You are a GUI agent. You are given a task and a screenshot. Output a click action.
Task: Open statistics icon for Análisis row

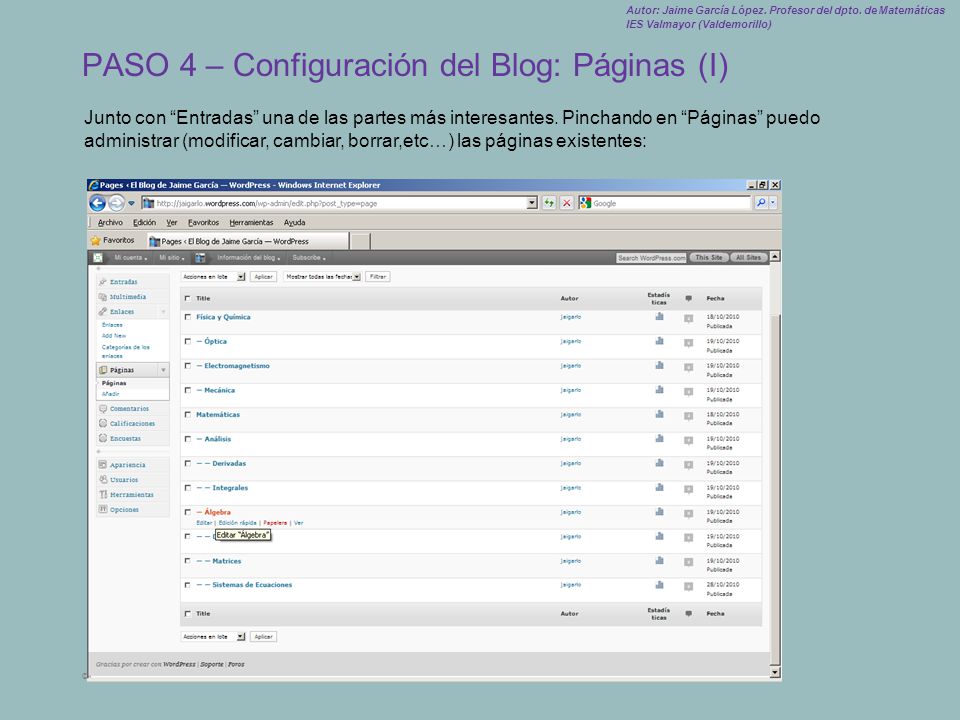click(659, 439)
